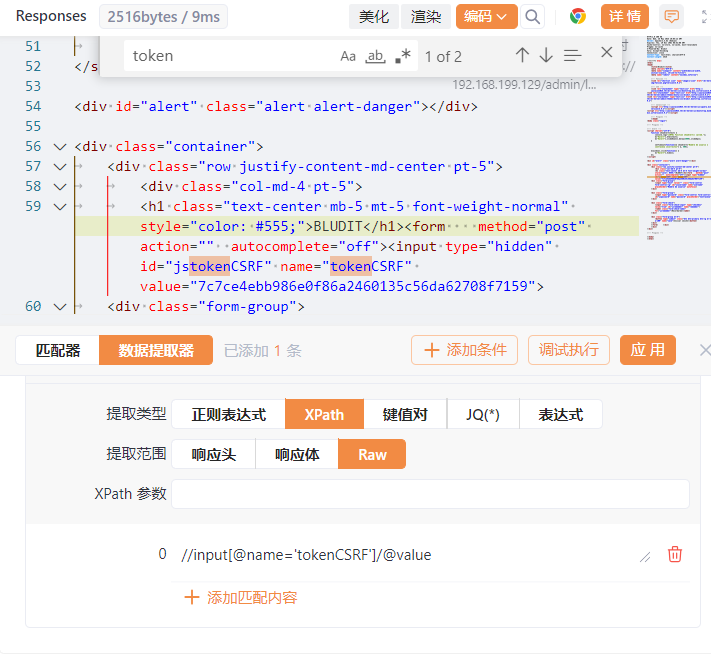
Task: Select 正则表达式 extraction type
Action: pos(229,414)
